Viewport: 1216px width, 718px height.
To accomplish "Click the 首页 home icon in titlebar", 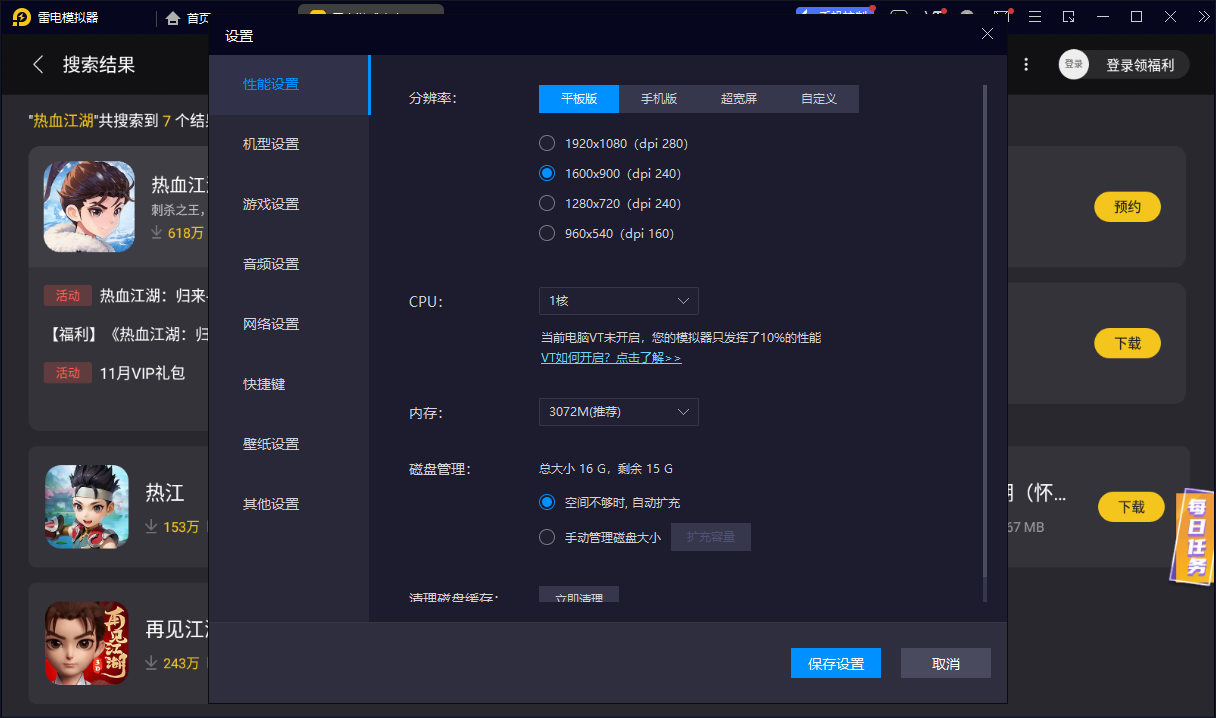I will 172,16.
